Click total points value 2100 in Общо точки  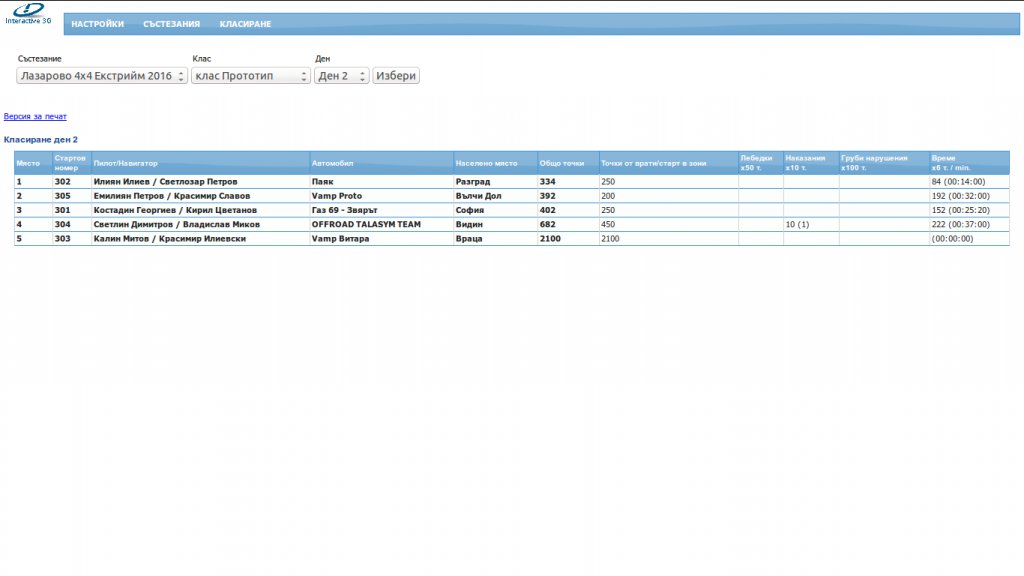[x=550, y=239]
